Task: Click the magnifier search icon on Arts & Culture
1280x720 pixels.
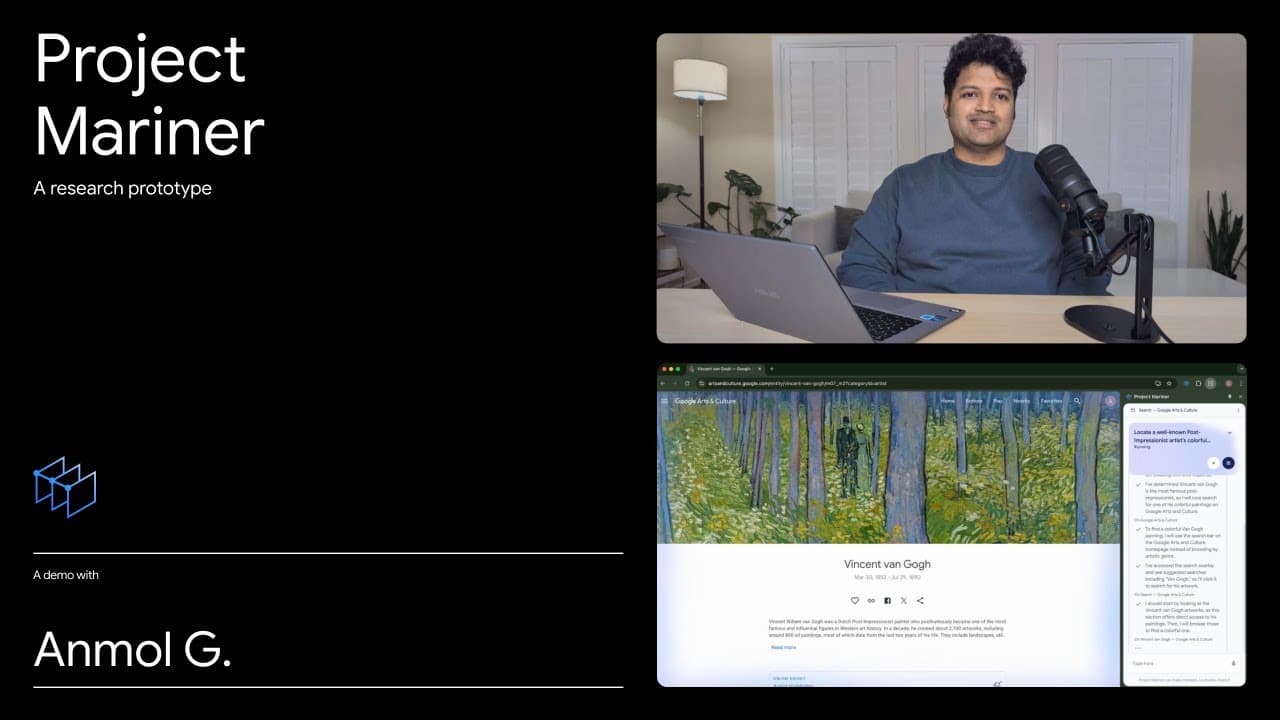Action: point(1077,401)
